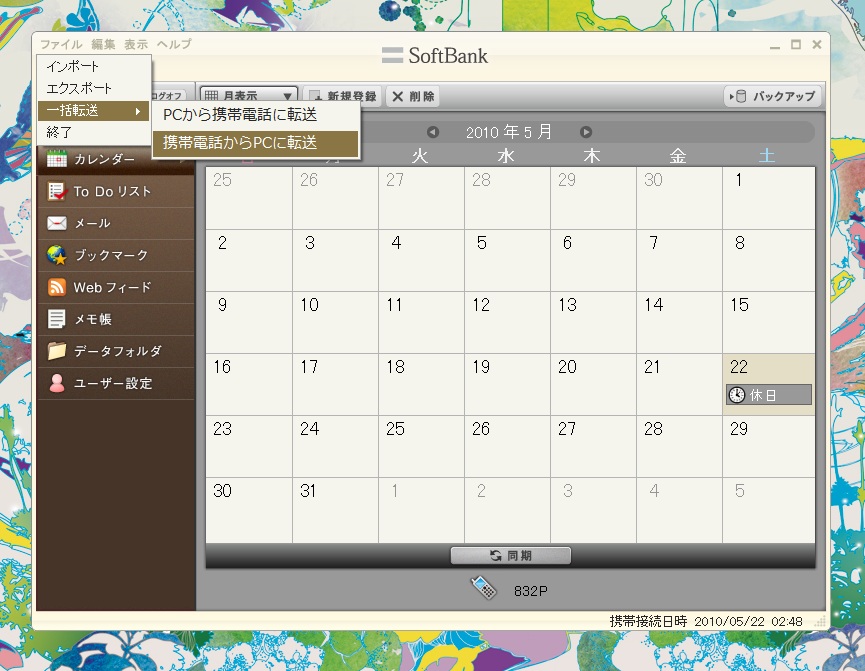This screenshot has height=671, width=865.
Task: Open the calendar icon in sidebar
Action: [57, 159]
